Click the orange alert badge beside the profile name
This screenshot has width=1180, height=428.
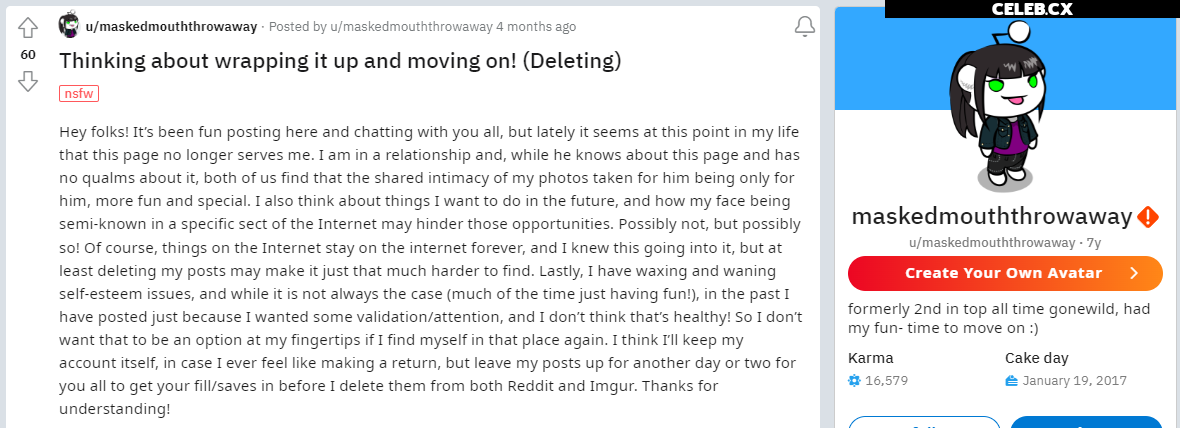[1148, 216]
